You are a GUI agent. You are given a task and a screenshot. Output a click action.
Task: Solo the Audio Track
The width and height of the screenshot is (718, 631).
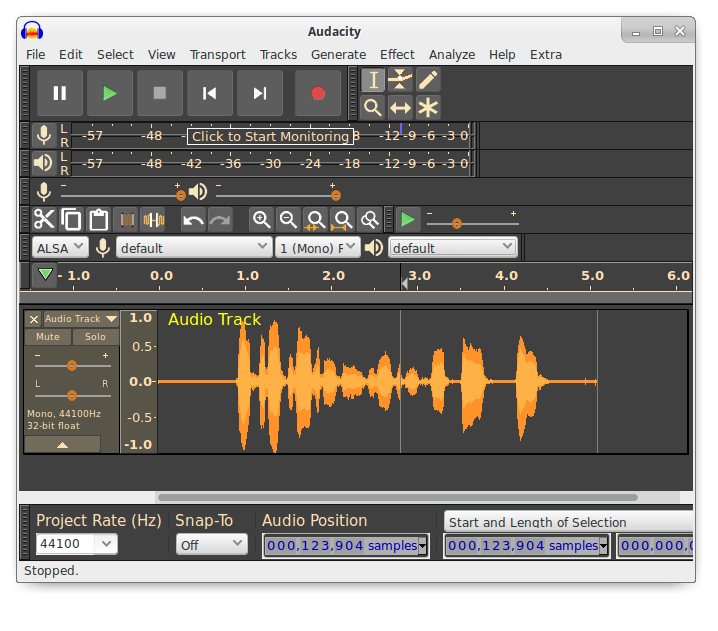[x=95, y=337]
